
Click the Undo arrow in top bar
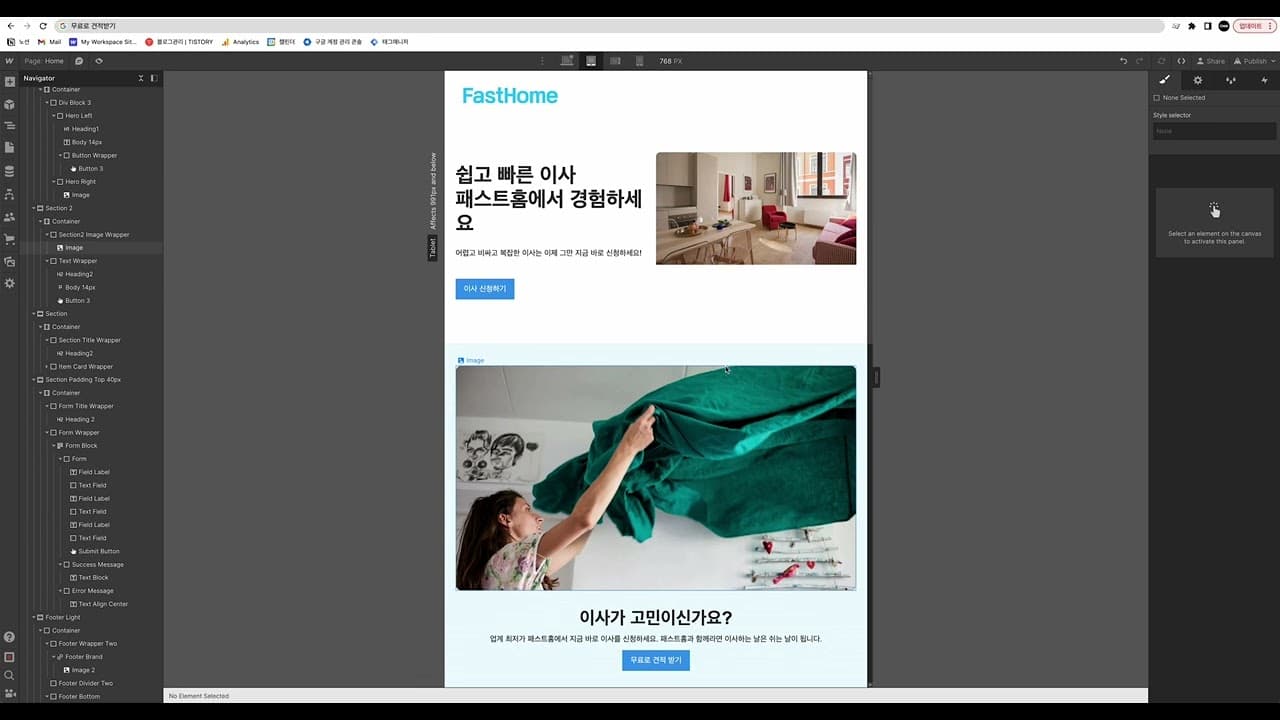[x=1123, y=61]
